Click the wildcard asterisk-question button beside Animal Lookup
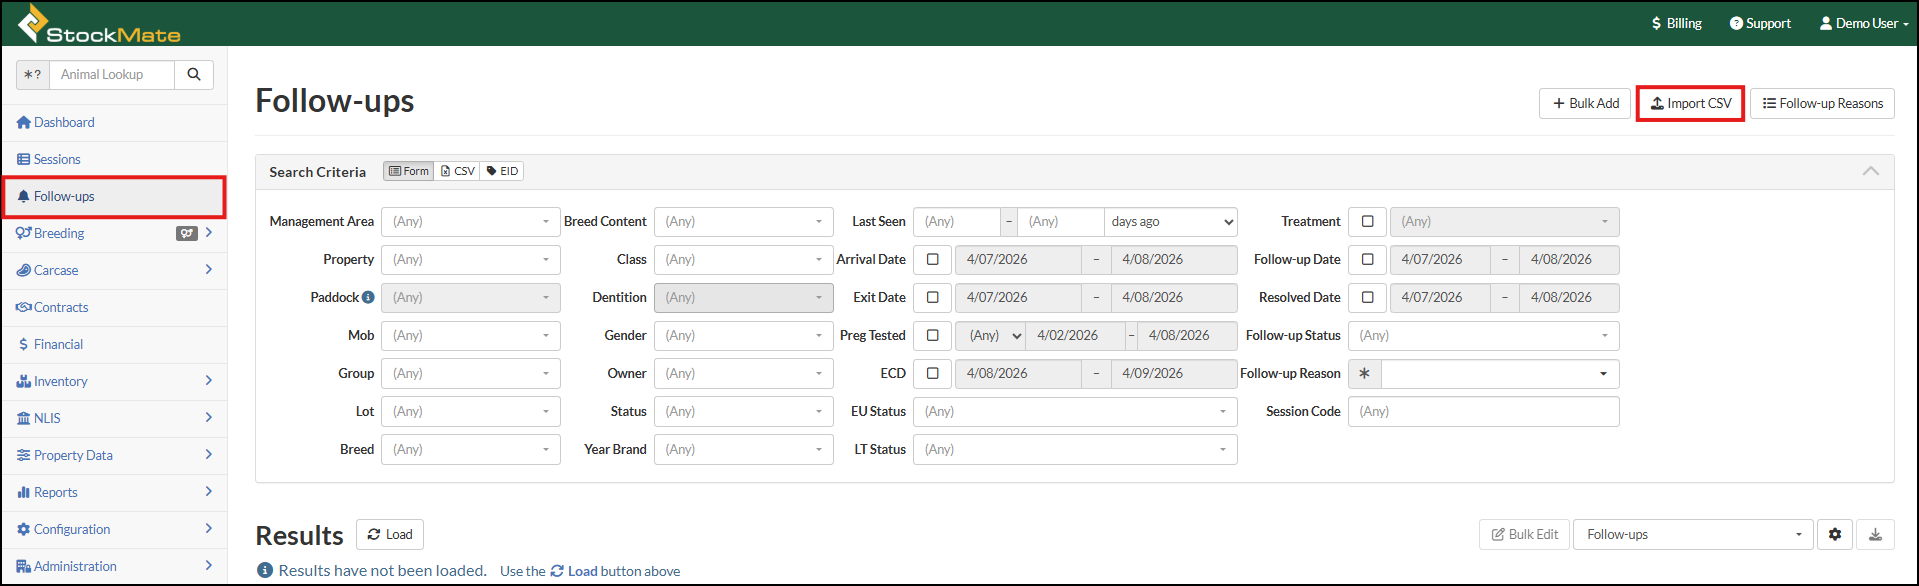This screenshot has height=586, width=1919. tap(33, 74)
